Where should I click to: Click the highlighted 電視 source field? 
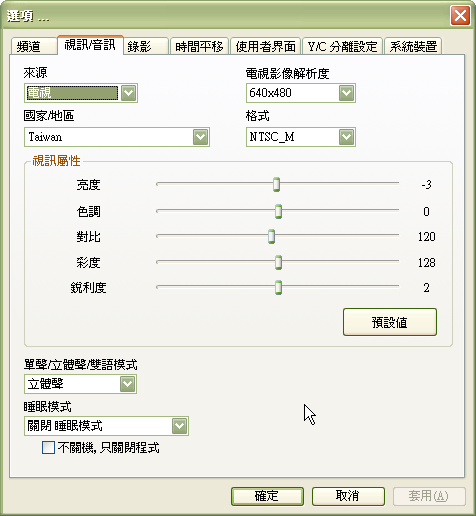click(x=72, y=93)
